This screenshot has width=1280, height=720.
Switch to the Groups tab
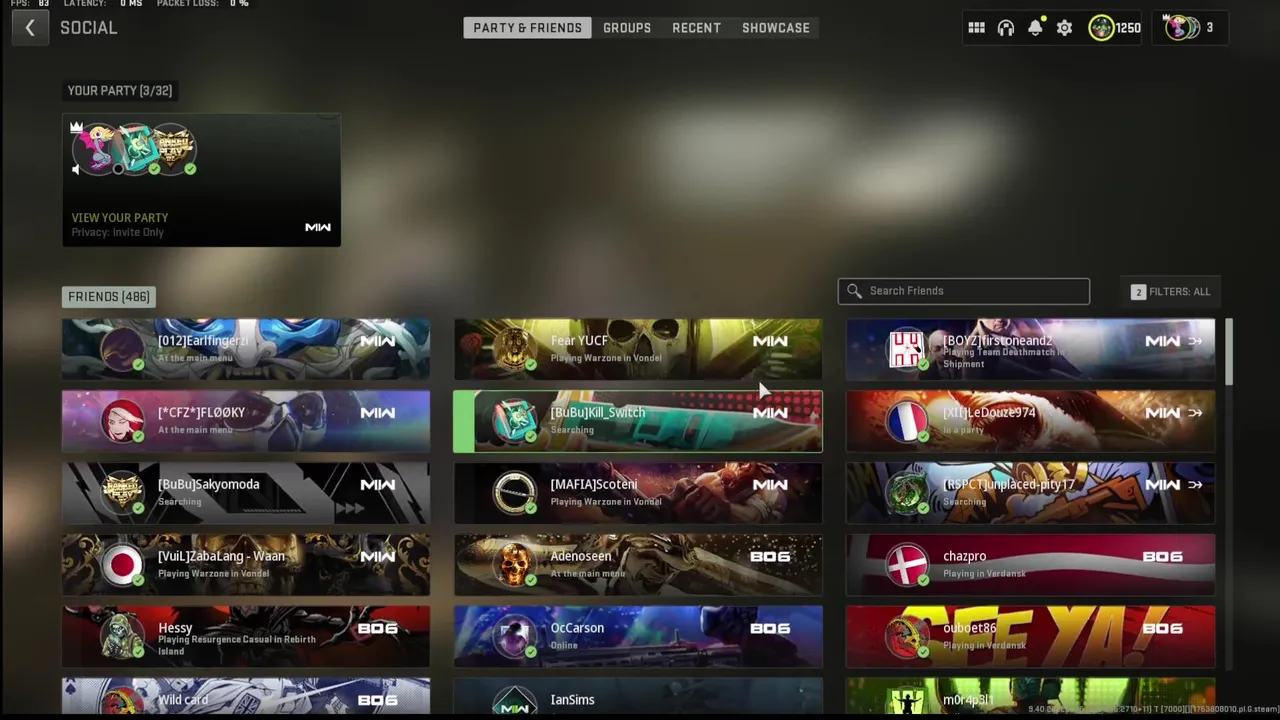point(627,28)
